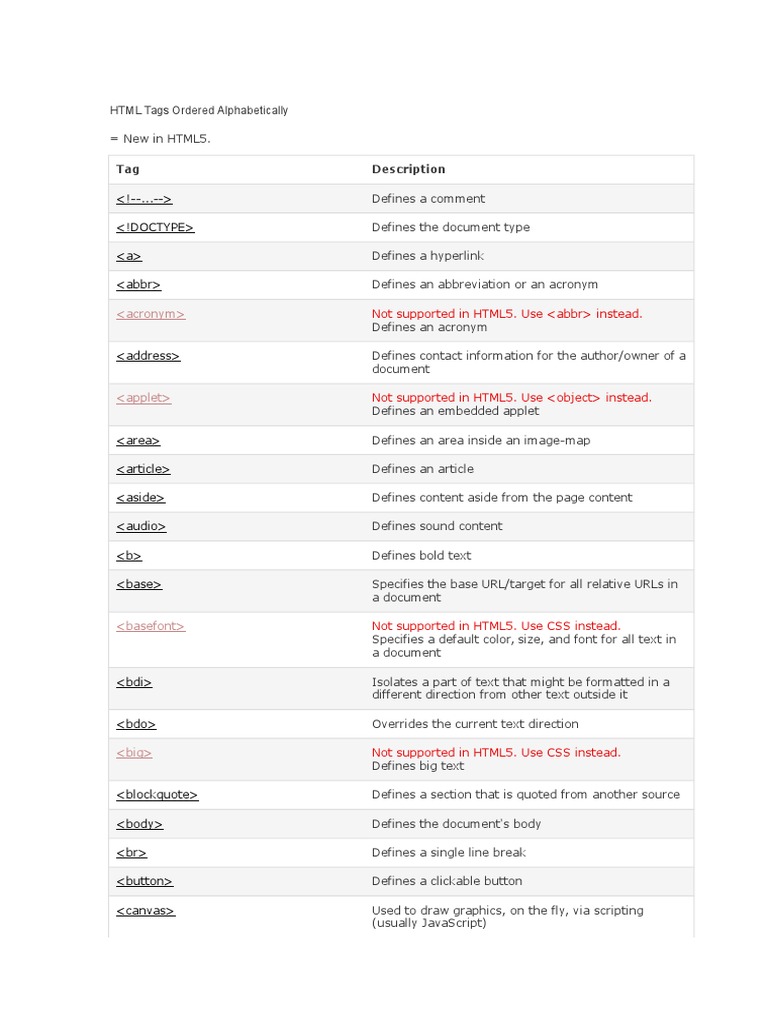This screenshot has width=768, height=1024.
Task: Click the <b> bold tag link
Action: [129, 556]
